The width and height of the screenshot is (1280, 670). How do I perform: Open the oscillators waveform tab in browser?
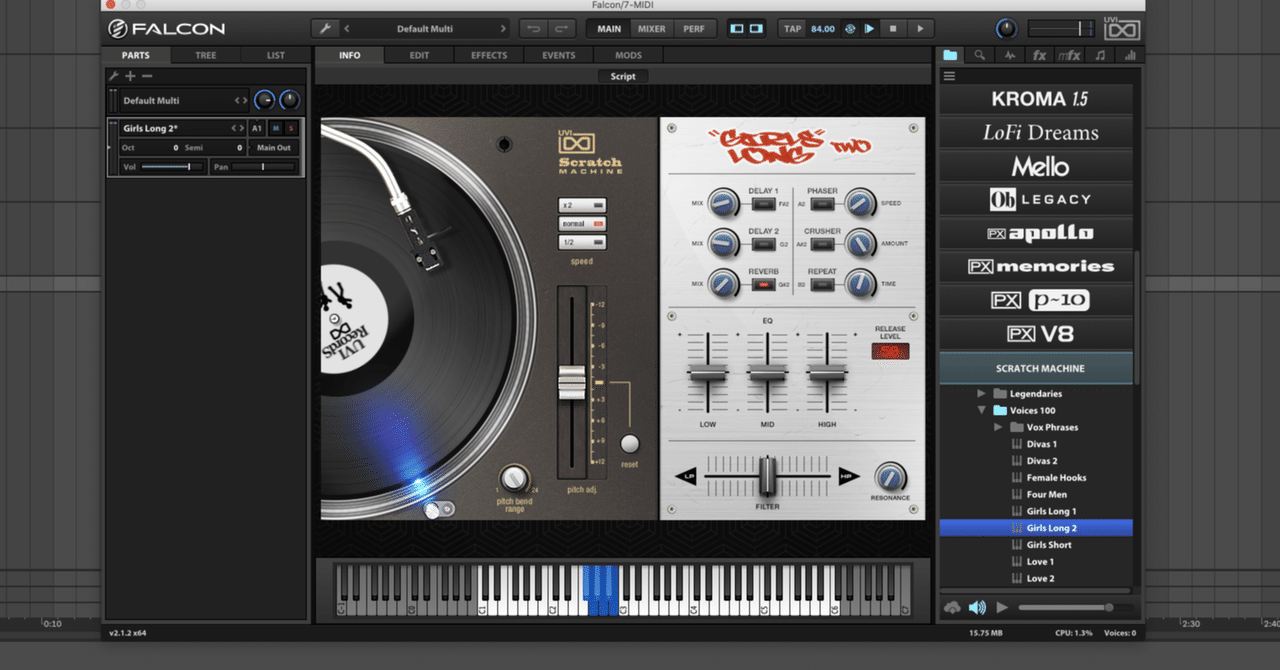pyautogui.click(x=1010, y=55)
